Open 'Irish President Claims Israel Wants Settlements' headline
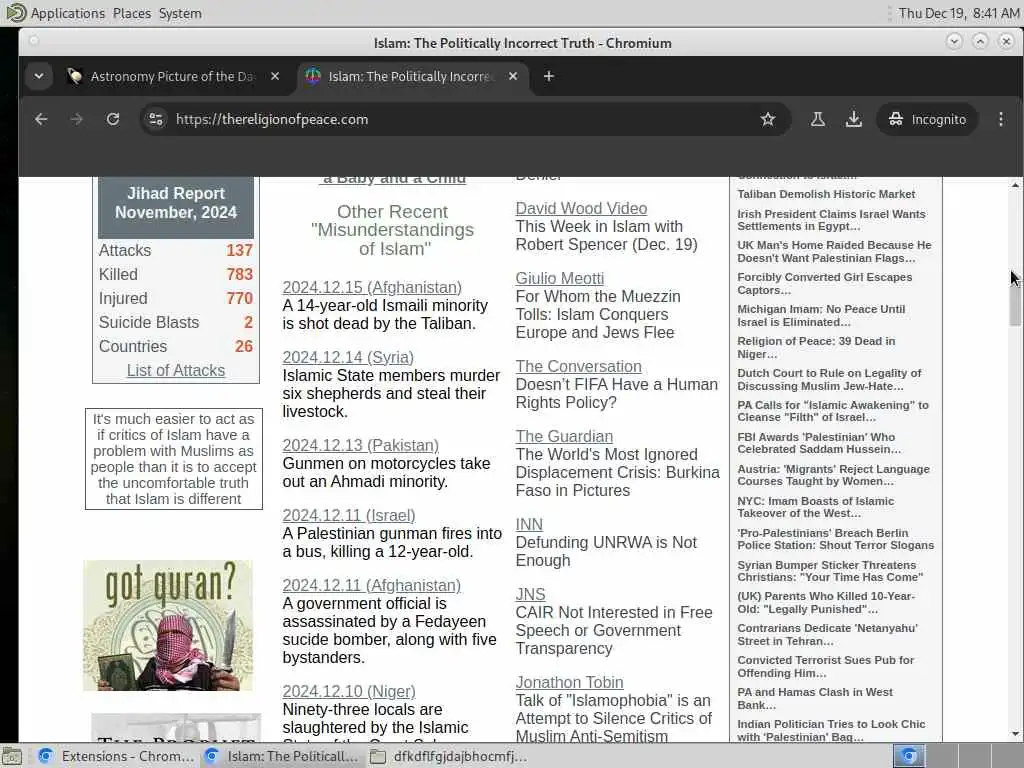 831,220
